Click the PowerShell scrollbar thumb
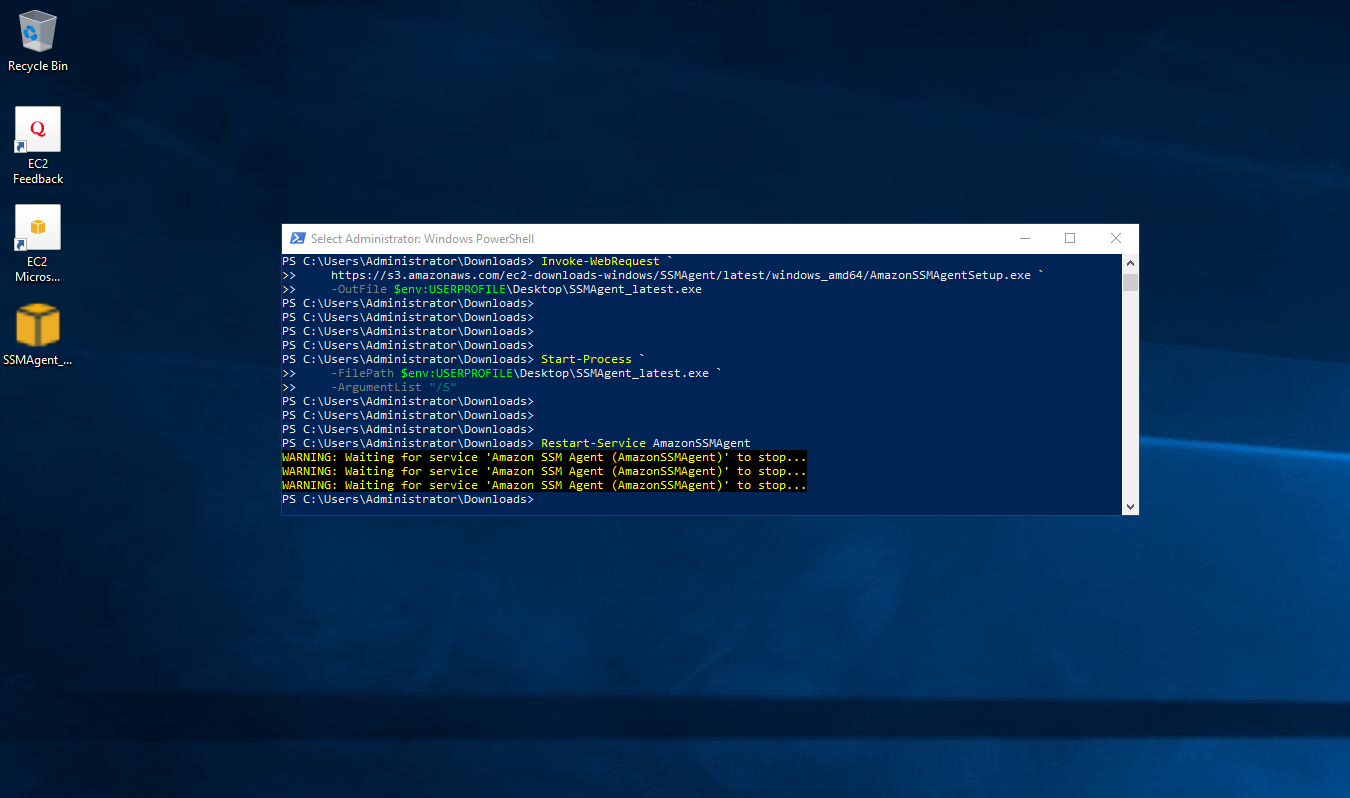Screen dimensions: 1350x798 tap(1130, 282)
